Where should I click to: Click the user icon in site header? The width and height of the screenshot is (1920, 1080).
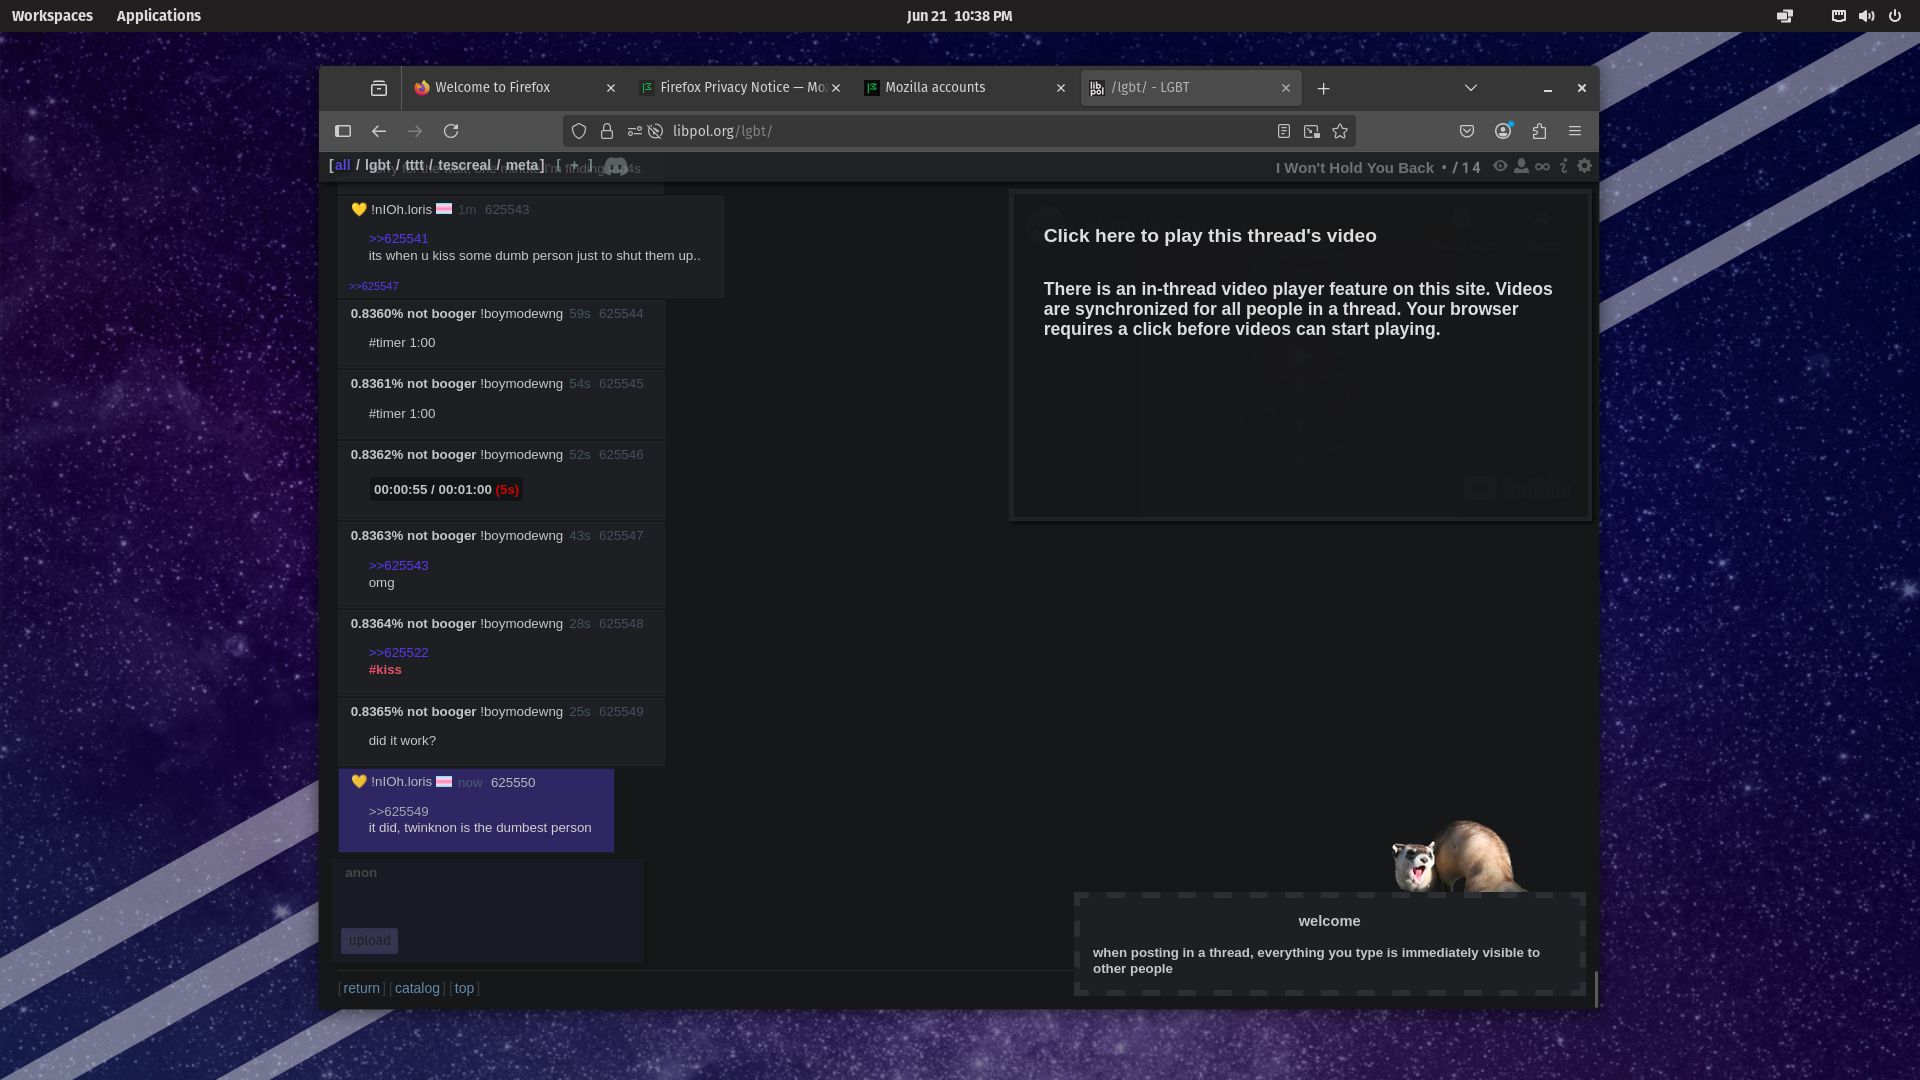[x=1521, y=166]
